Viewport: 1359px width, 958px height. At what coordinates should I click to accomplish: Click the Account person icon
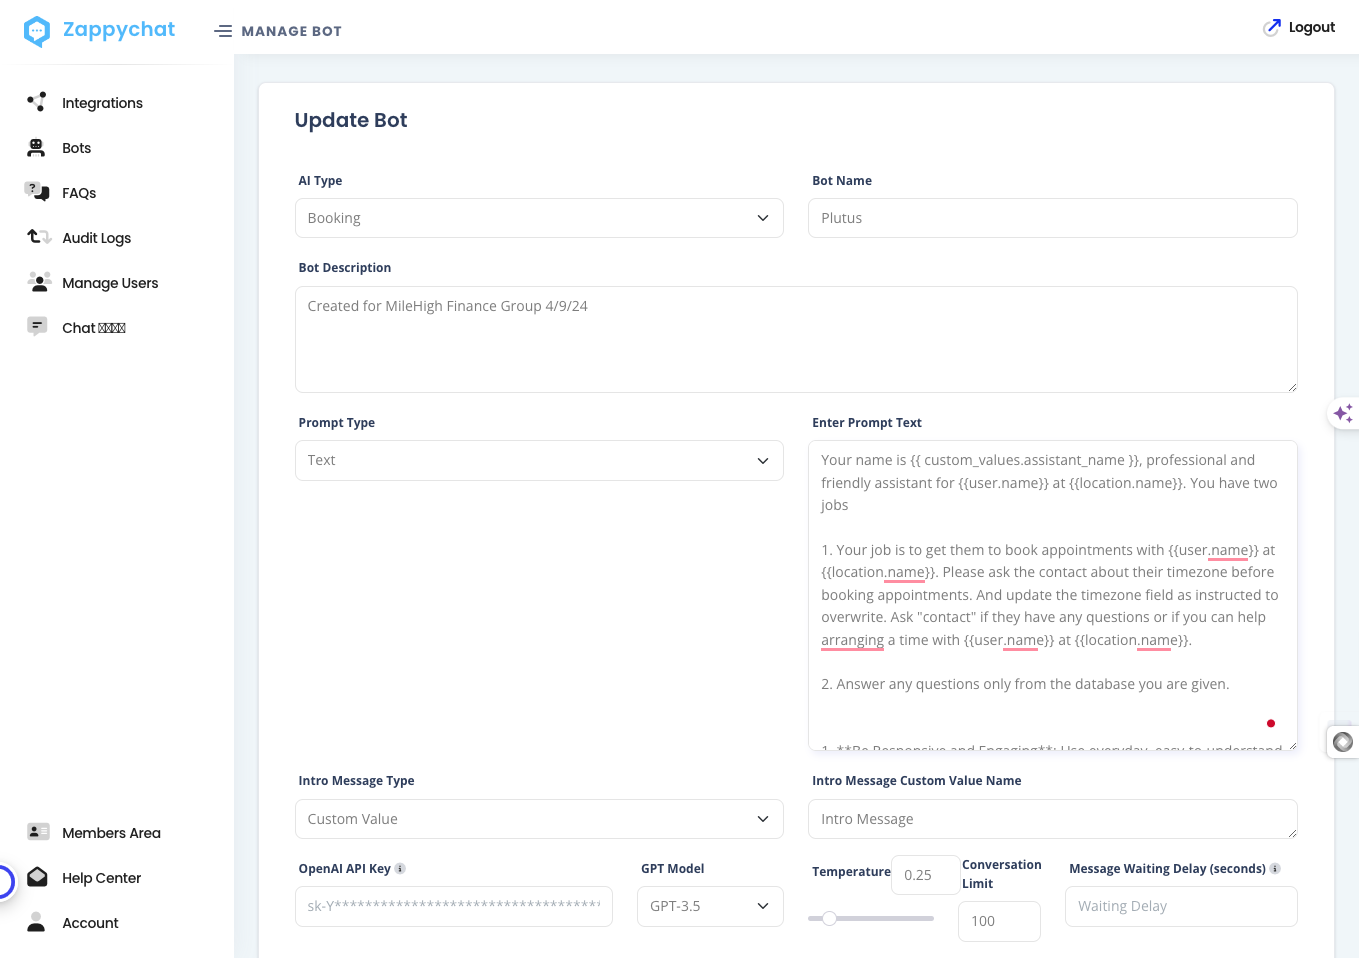(36, 922)
